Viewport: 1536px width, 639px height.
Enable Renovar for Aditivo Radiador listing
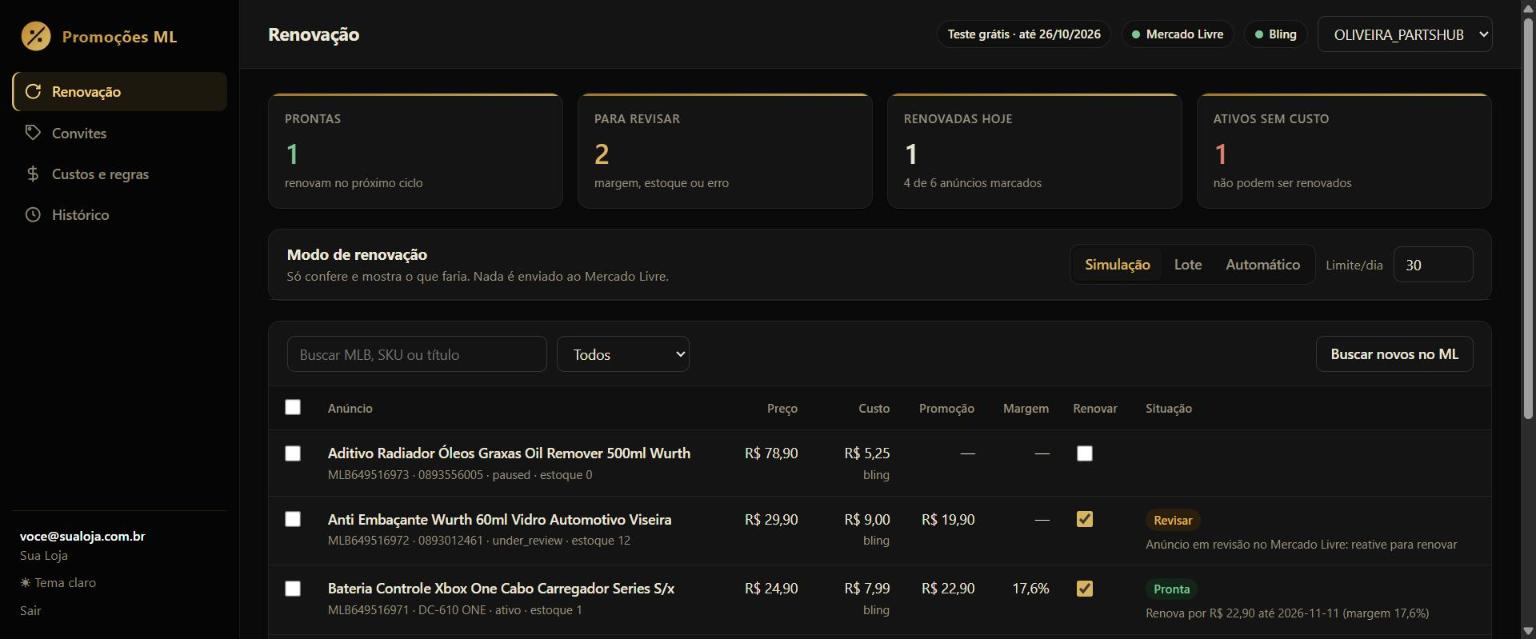click(x=1085, y=453)
